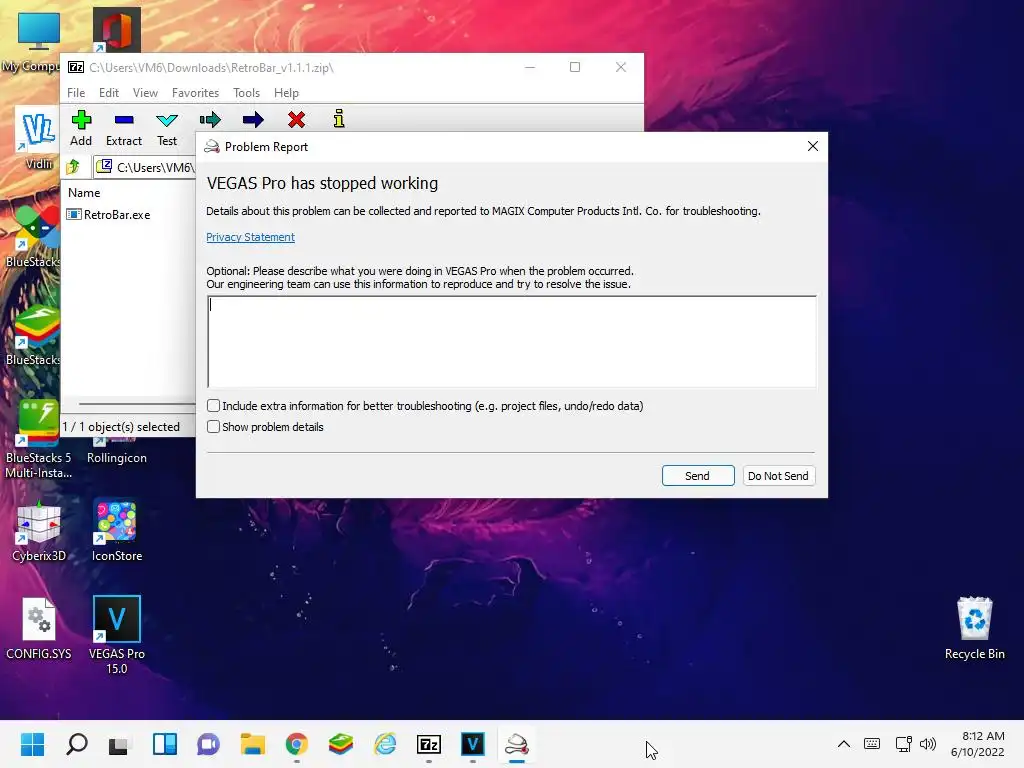Click the touch keyboard tray icon
The image size is (1024, 768).
(x=872, y=744)
